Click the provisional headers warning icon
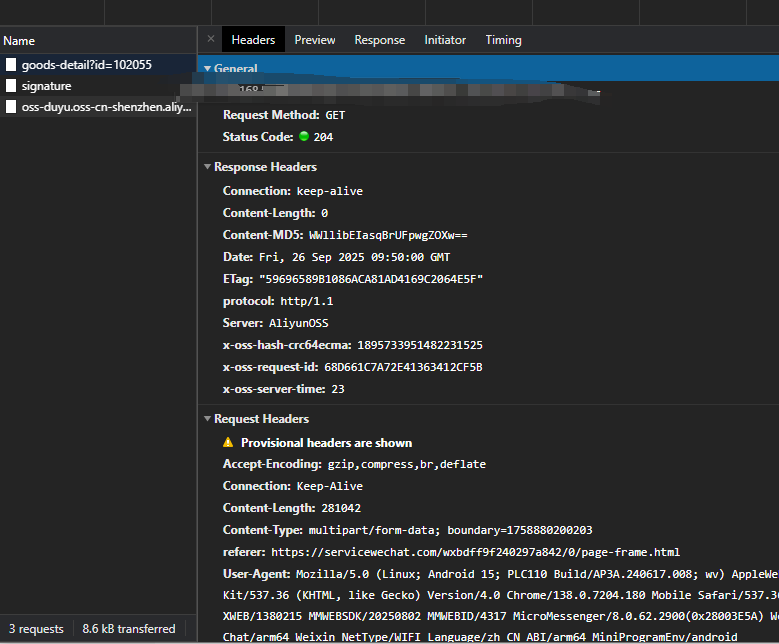 (228, 442)
